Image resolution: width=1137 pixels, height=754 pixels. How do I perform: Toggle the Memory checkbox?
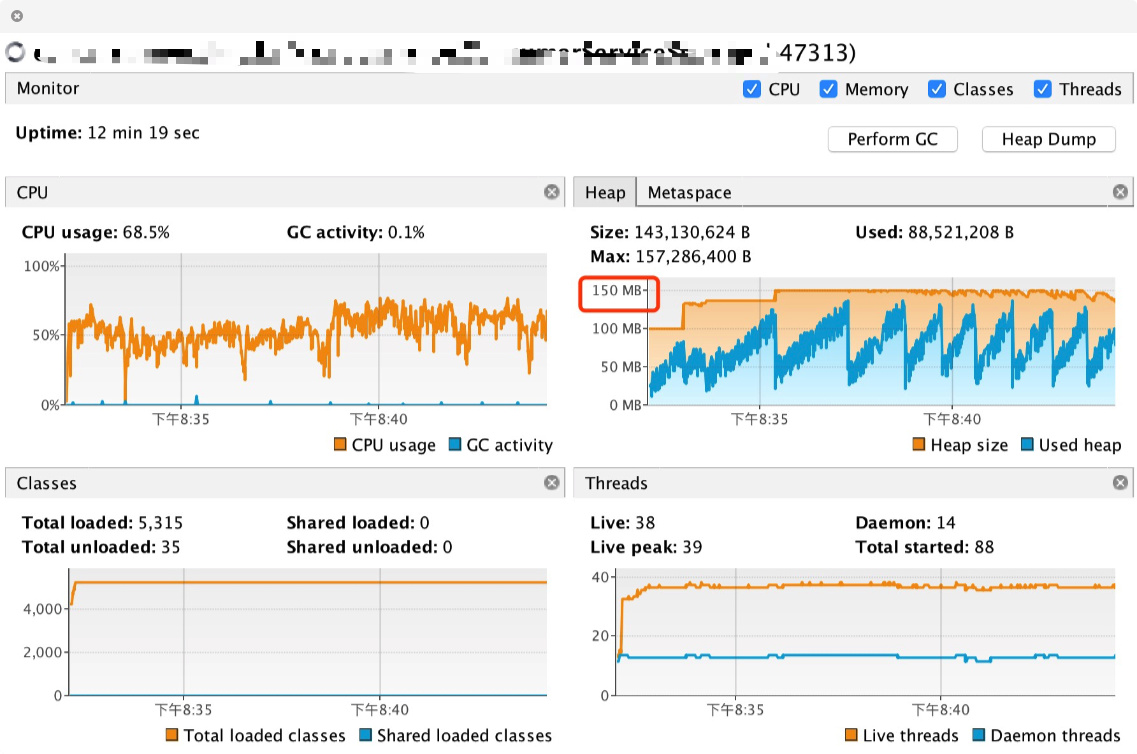tap(828, 89)
